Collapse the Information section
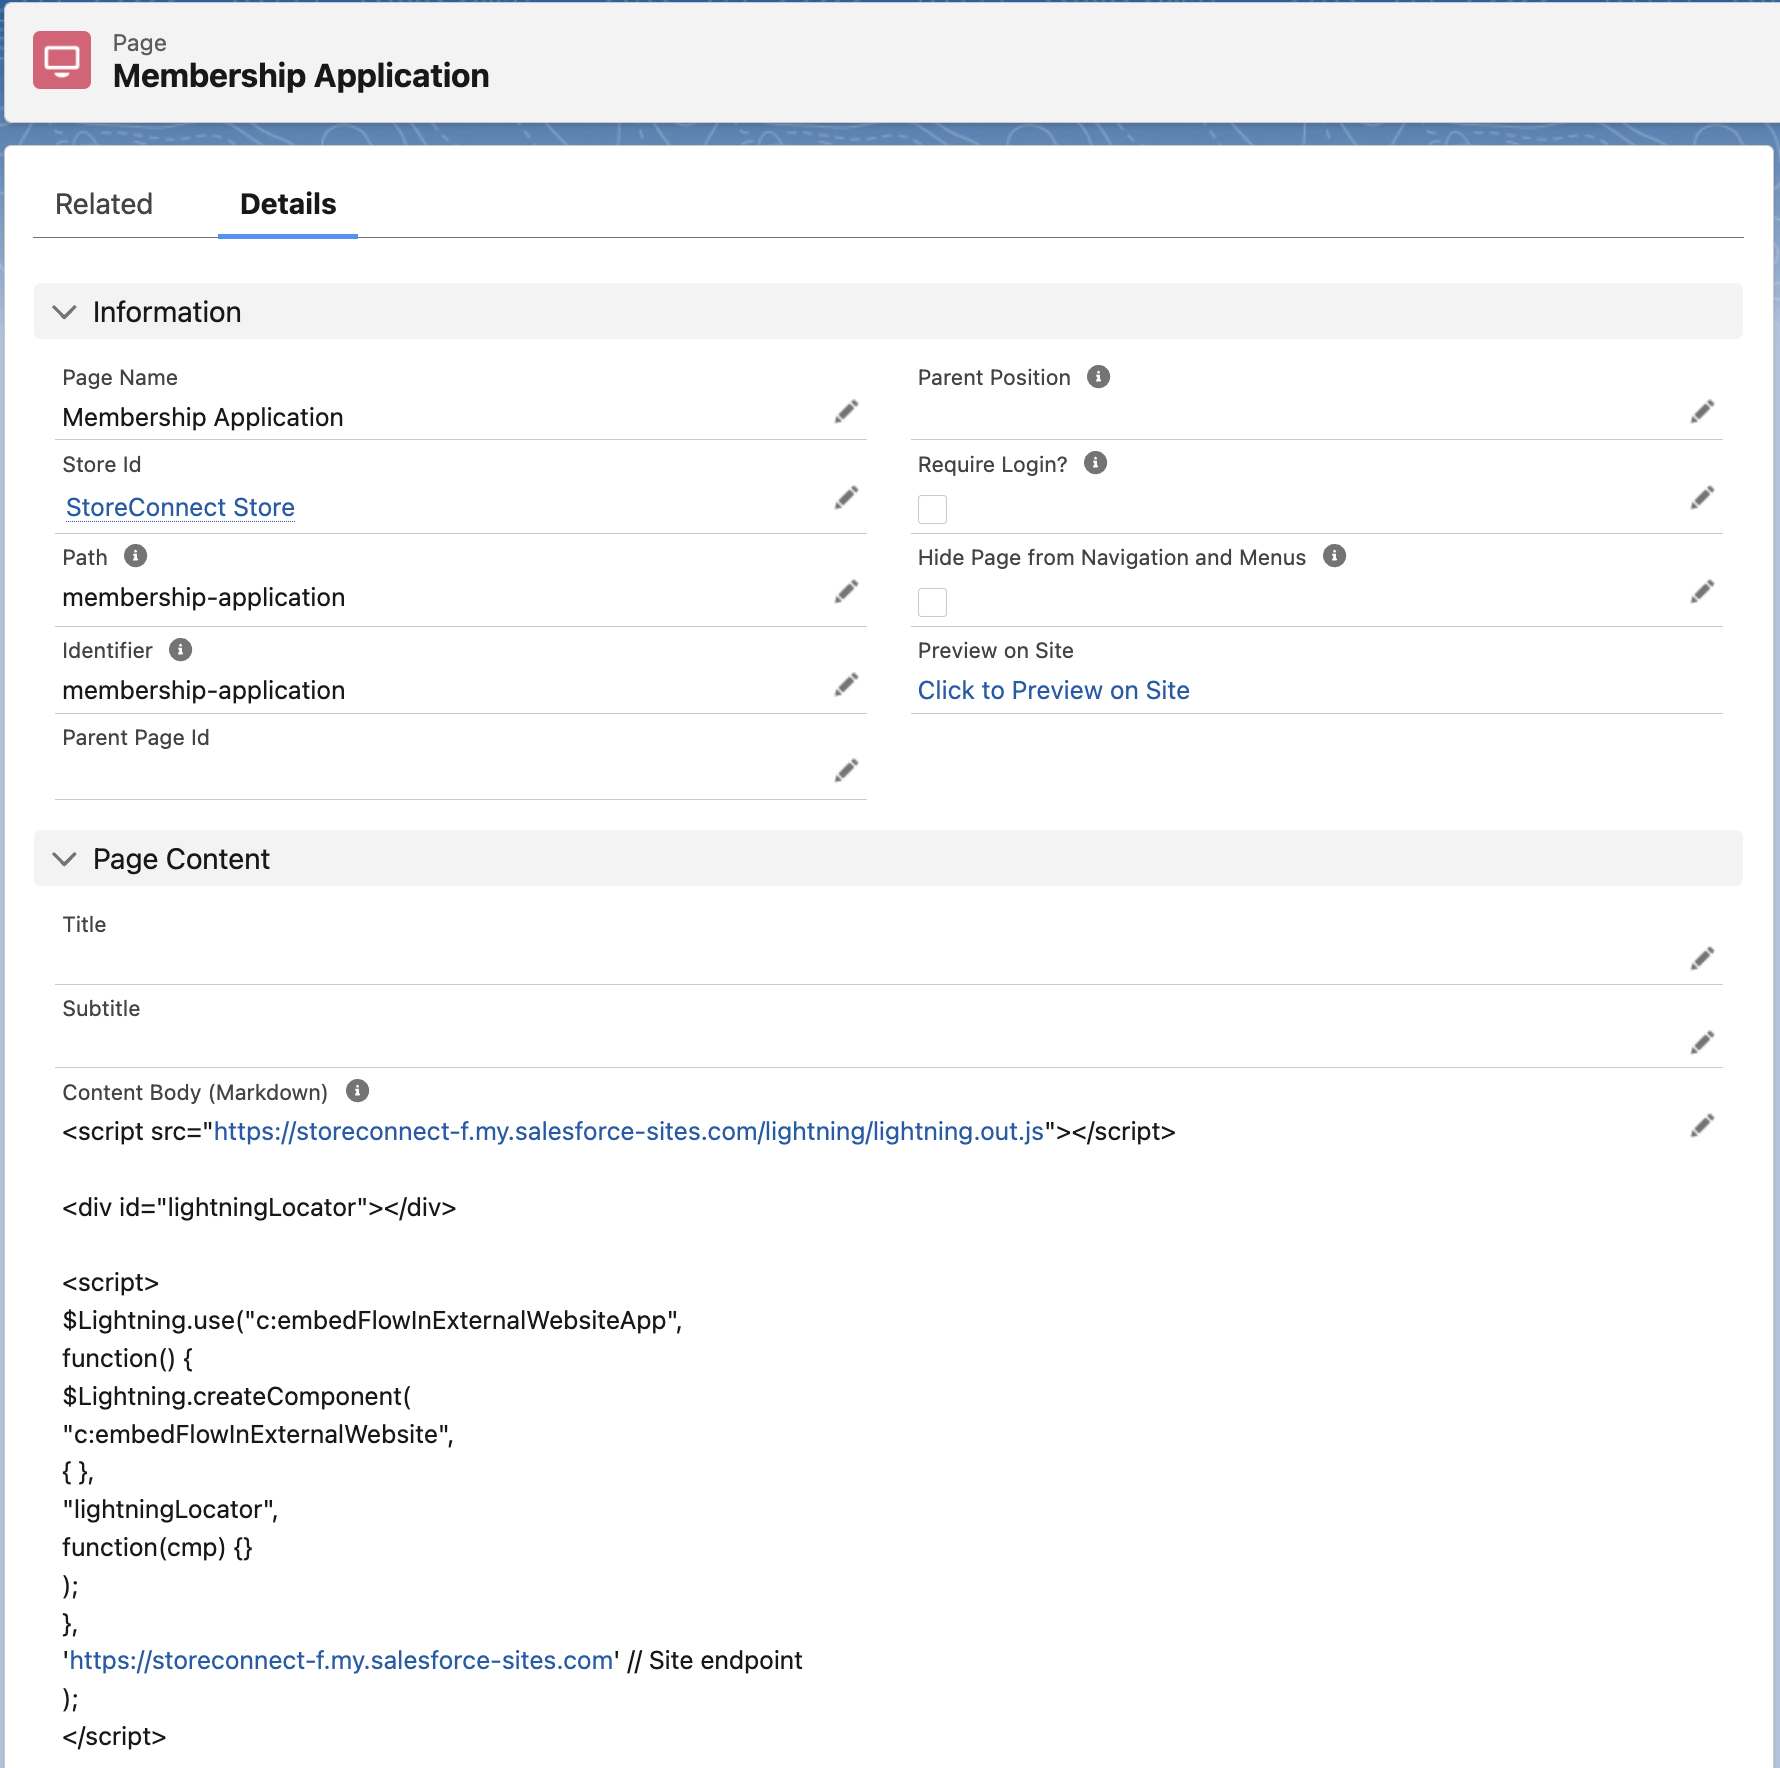The height and width of the screenshot is (1768, 1780). pos(65,312)
